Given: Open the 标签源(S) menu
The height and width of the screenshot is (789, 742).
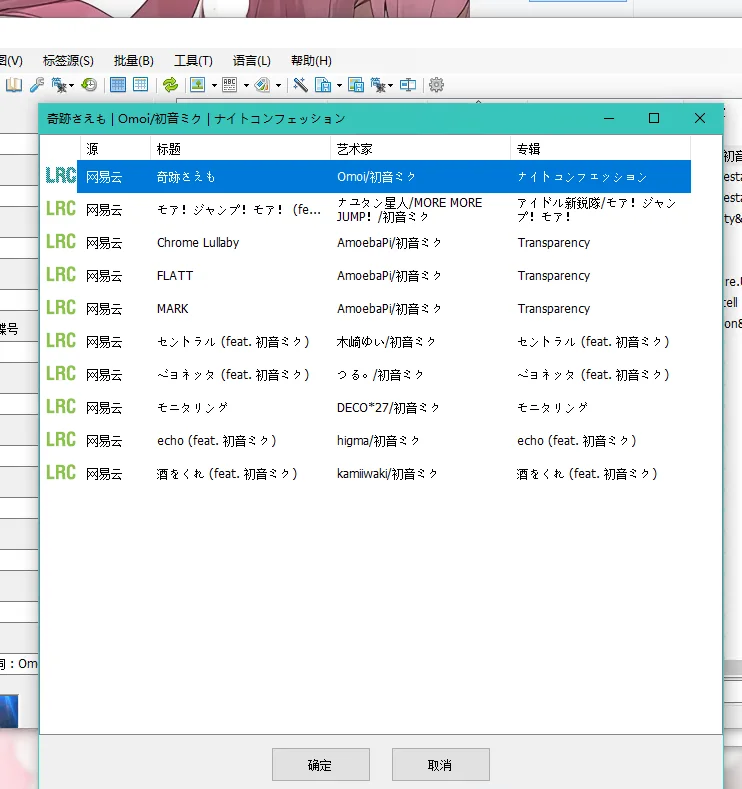Looking at the screenshot, I should [68, 61].
